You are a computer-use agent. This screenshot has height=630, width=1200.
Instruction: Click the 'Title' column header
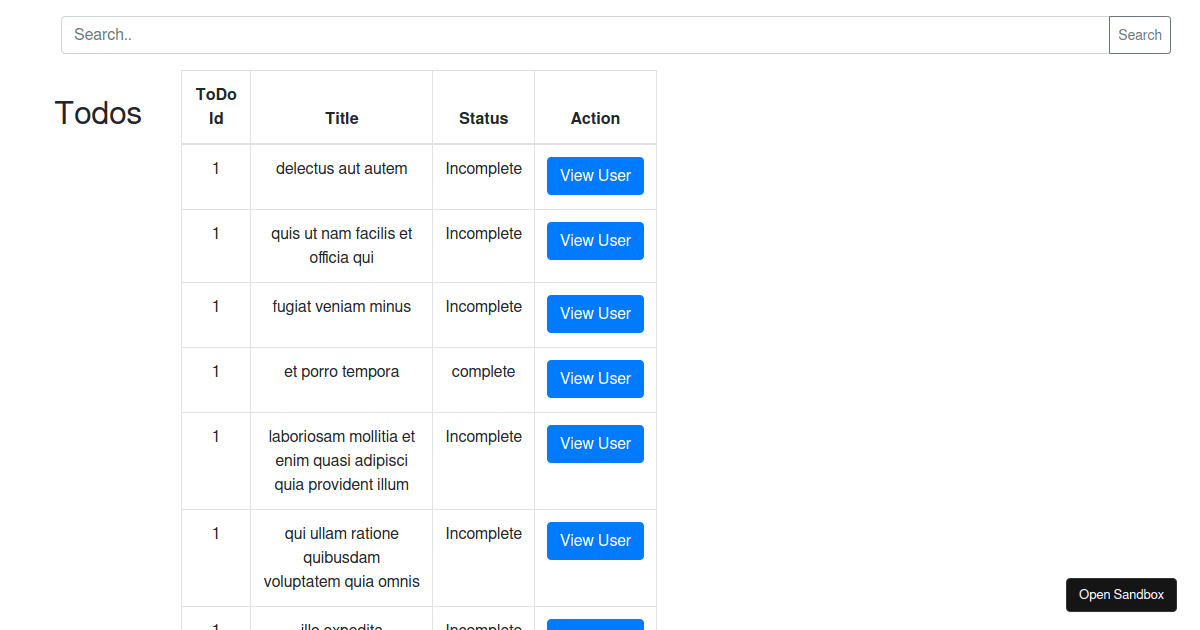[x=341, y=118]
